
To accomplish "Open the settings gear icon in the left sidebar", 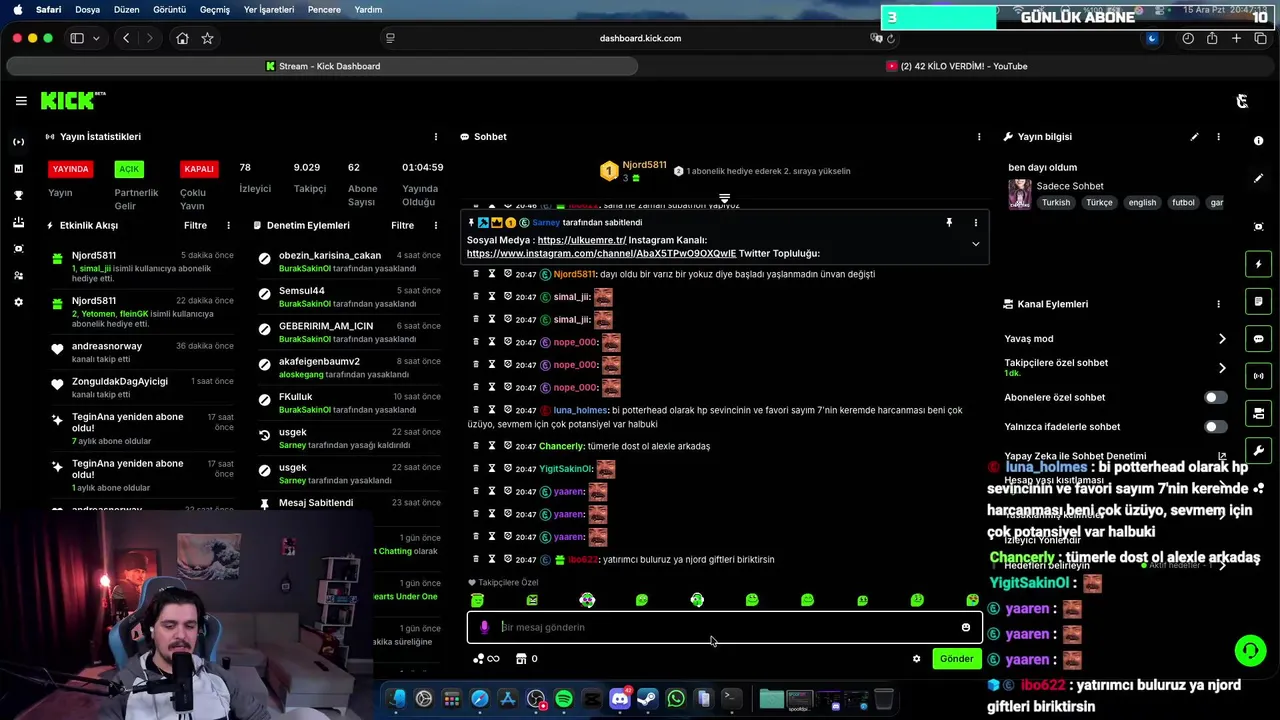I will pos(18,302).
